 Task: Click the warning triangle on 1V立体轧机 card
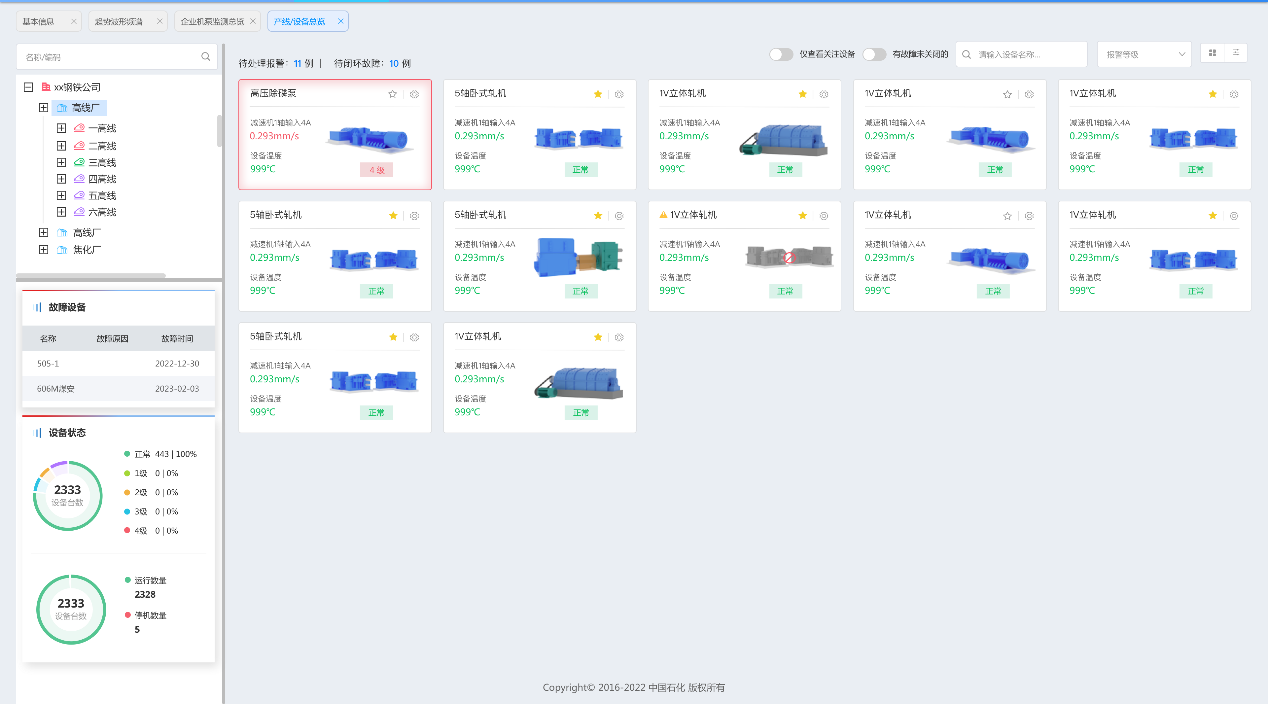(x=663, y=214)
